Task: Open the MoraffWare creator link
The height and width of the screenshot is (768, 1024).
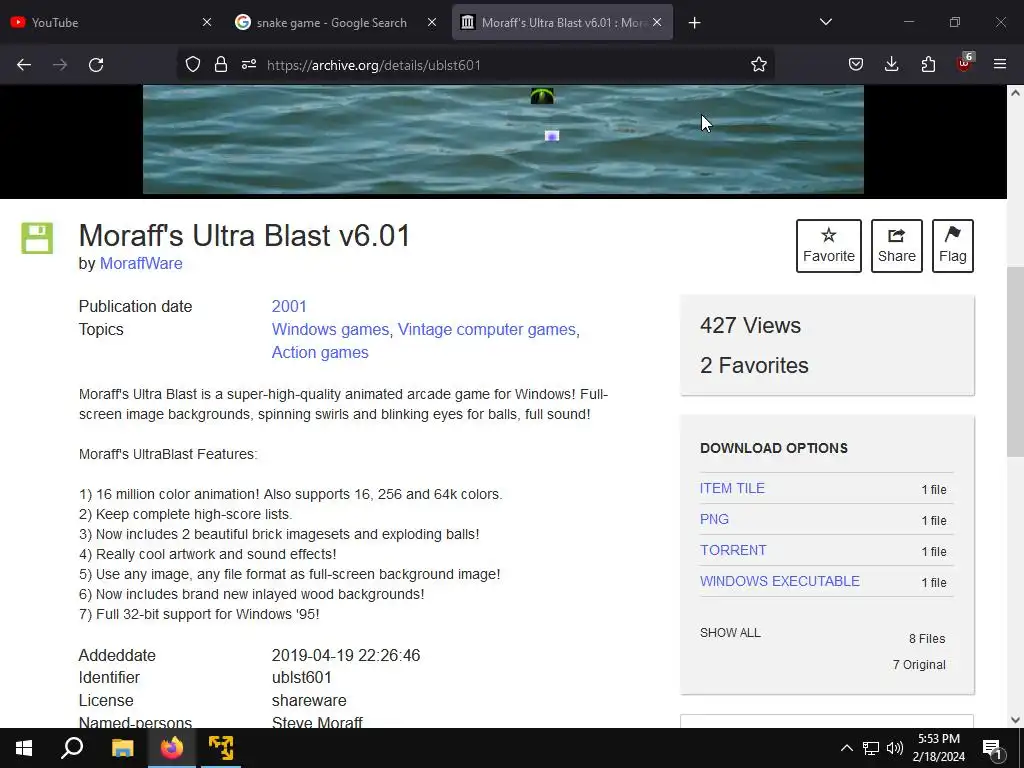Action: (x=141, y=263)
